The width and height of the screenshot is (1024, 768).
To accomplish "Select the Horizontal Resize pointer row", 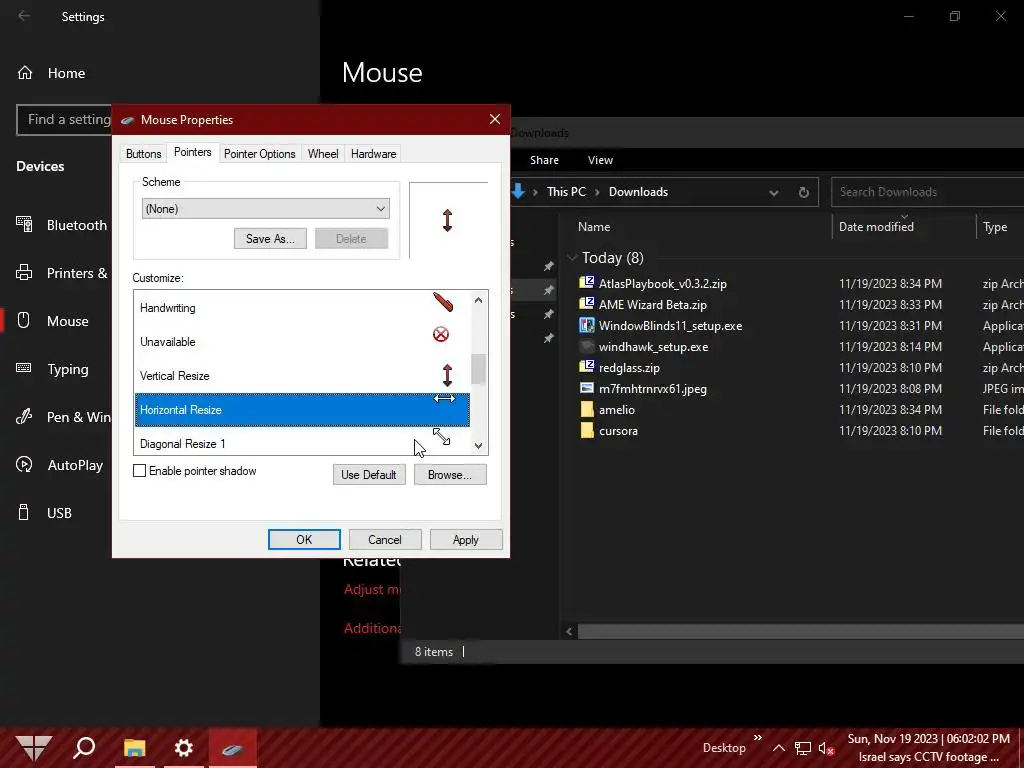I will coord(302,409).
